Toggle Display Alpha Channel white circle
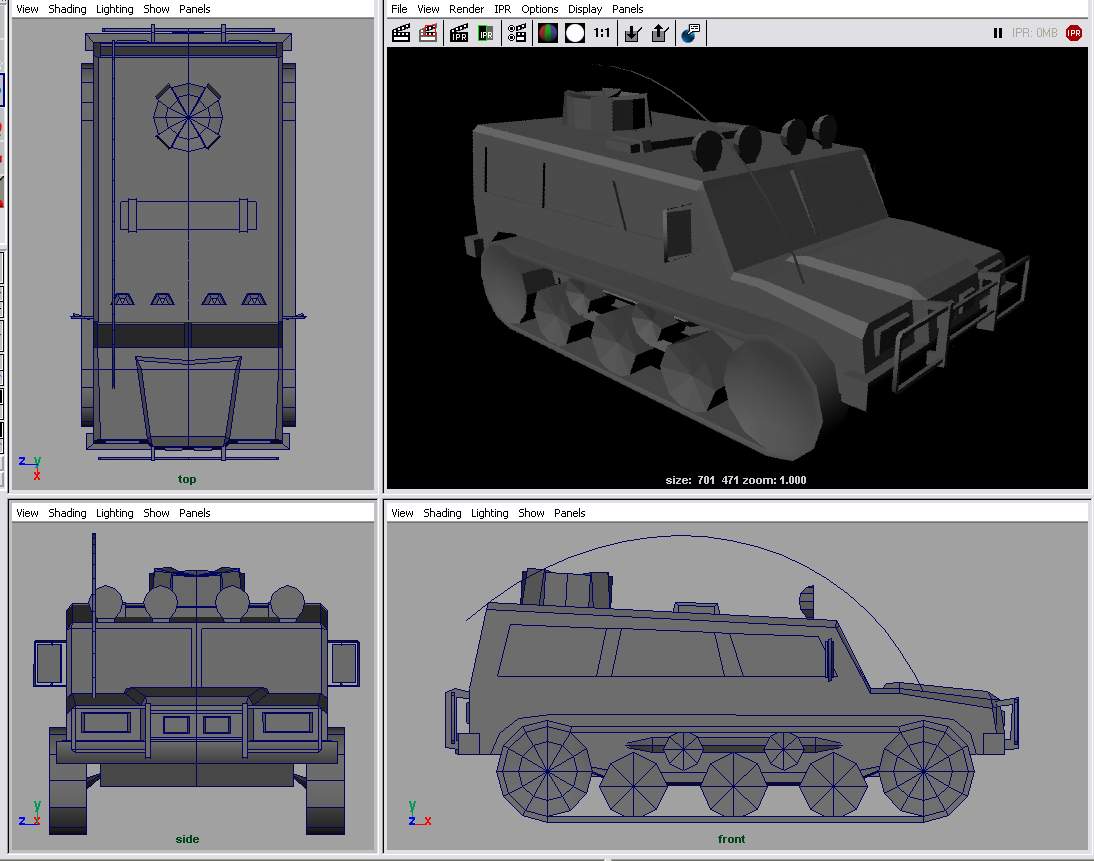The width and height of the screenshot is (1094, 861). pos(575,33)
